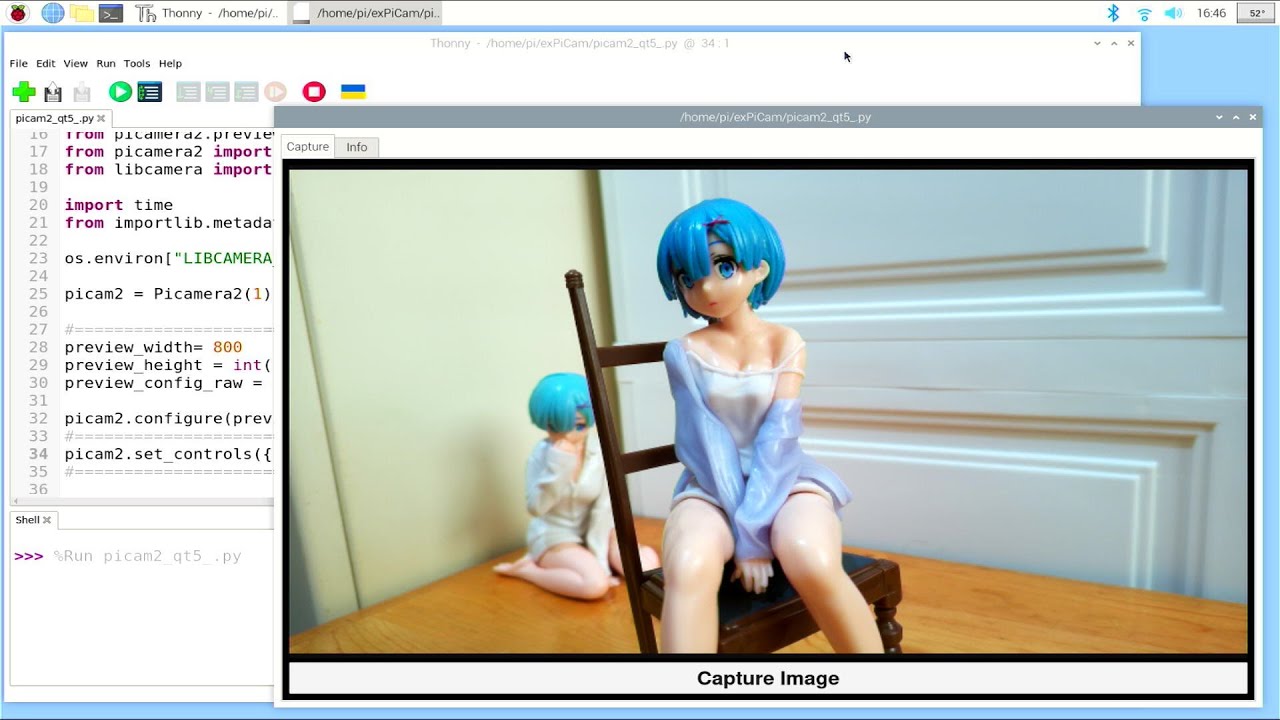Close the Thonny window
Viewport: 1280px width, 720px height.
click(1131, 43)
